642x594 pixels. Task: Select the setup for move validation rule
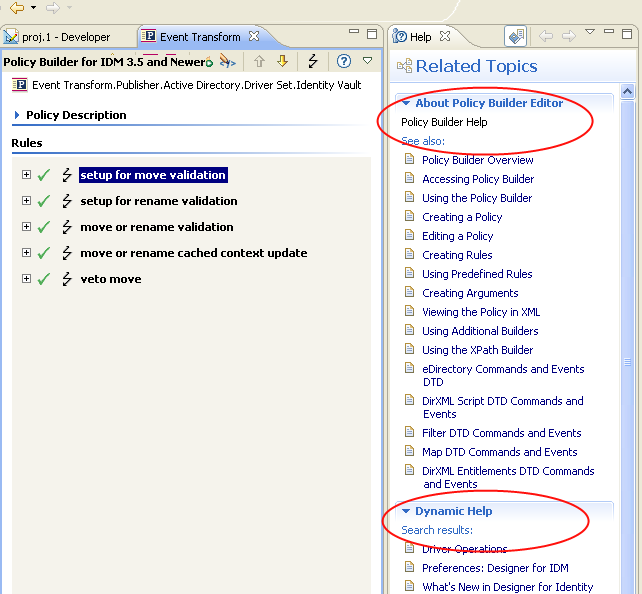tap(153, 175)
